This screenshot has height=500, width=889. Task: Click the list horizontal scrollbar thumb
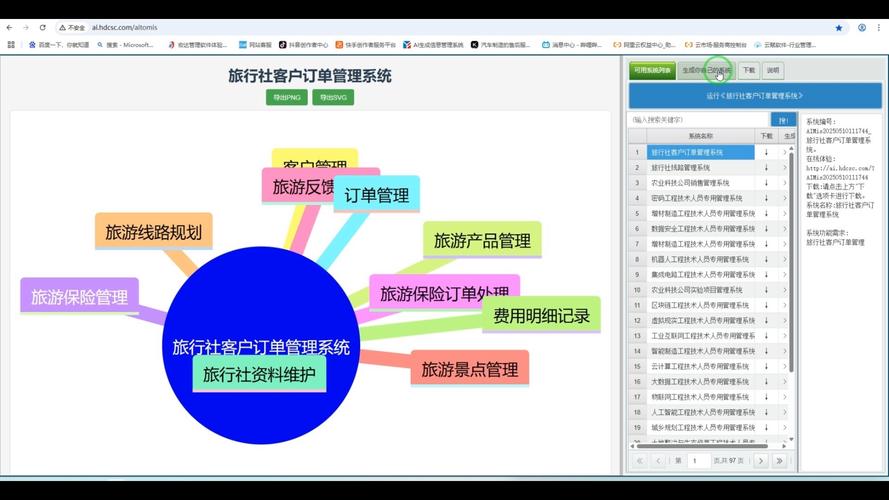tap(700, 446)
